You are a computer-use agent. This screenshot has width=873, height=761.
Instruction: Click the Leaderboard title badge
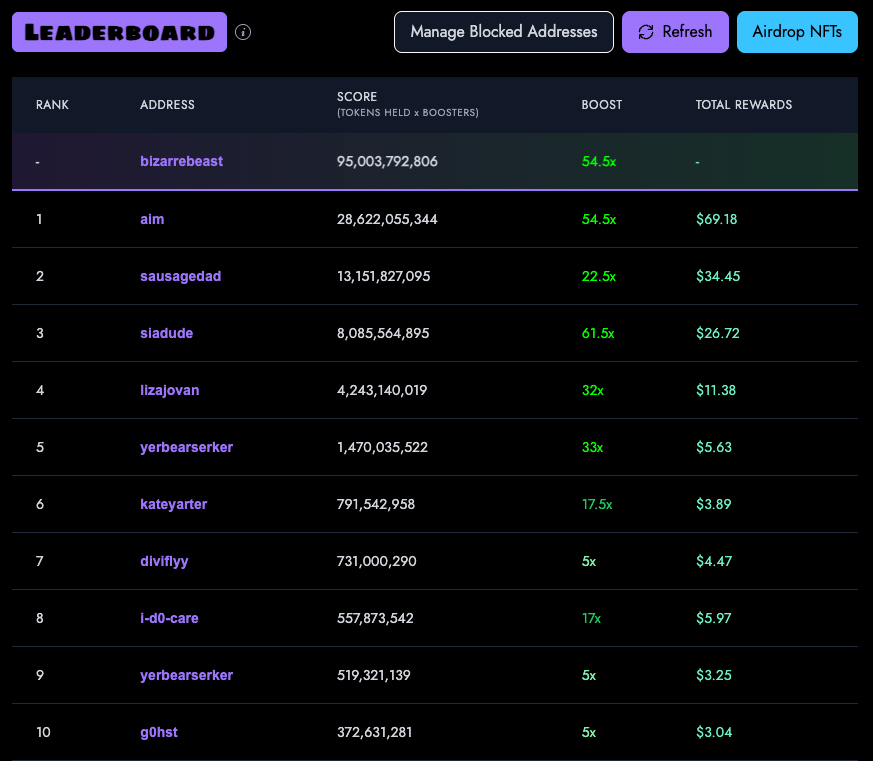[120, 32]
